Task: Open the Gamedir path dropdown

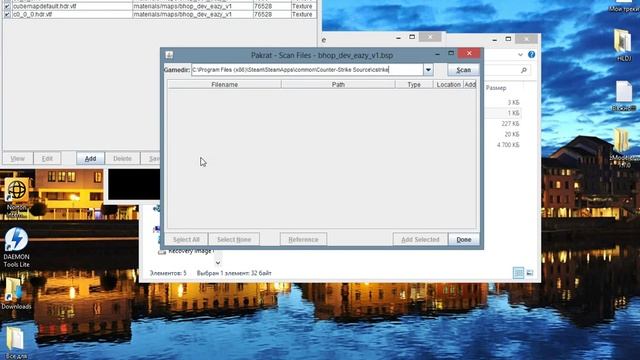Action: 428,70
